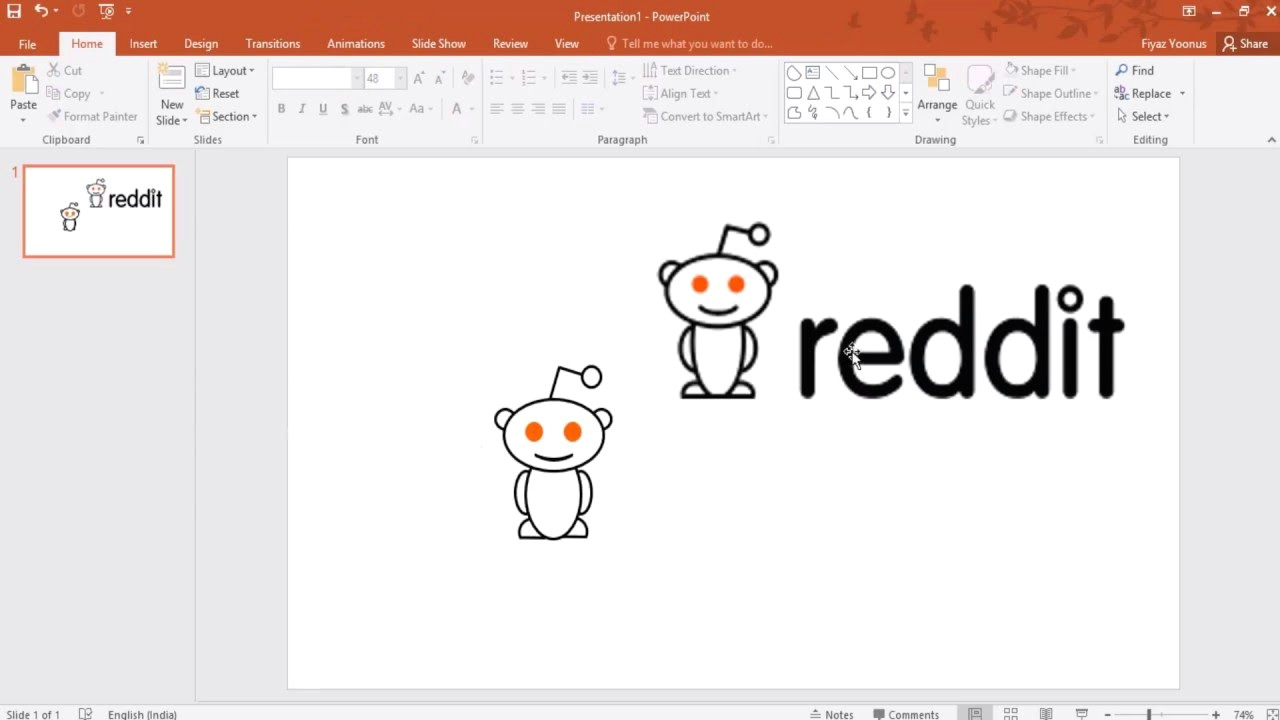
Task: Click Tell me what you want to do
Action: (689, 44)
